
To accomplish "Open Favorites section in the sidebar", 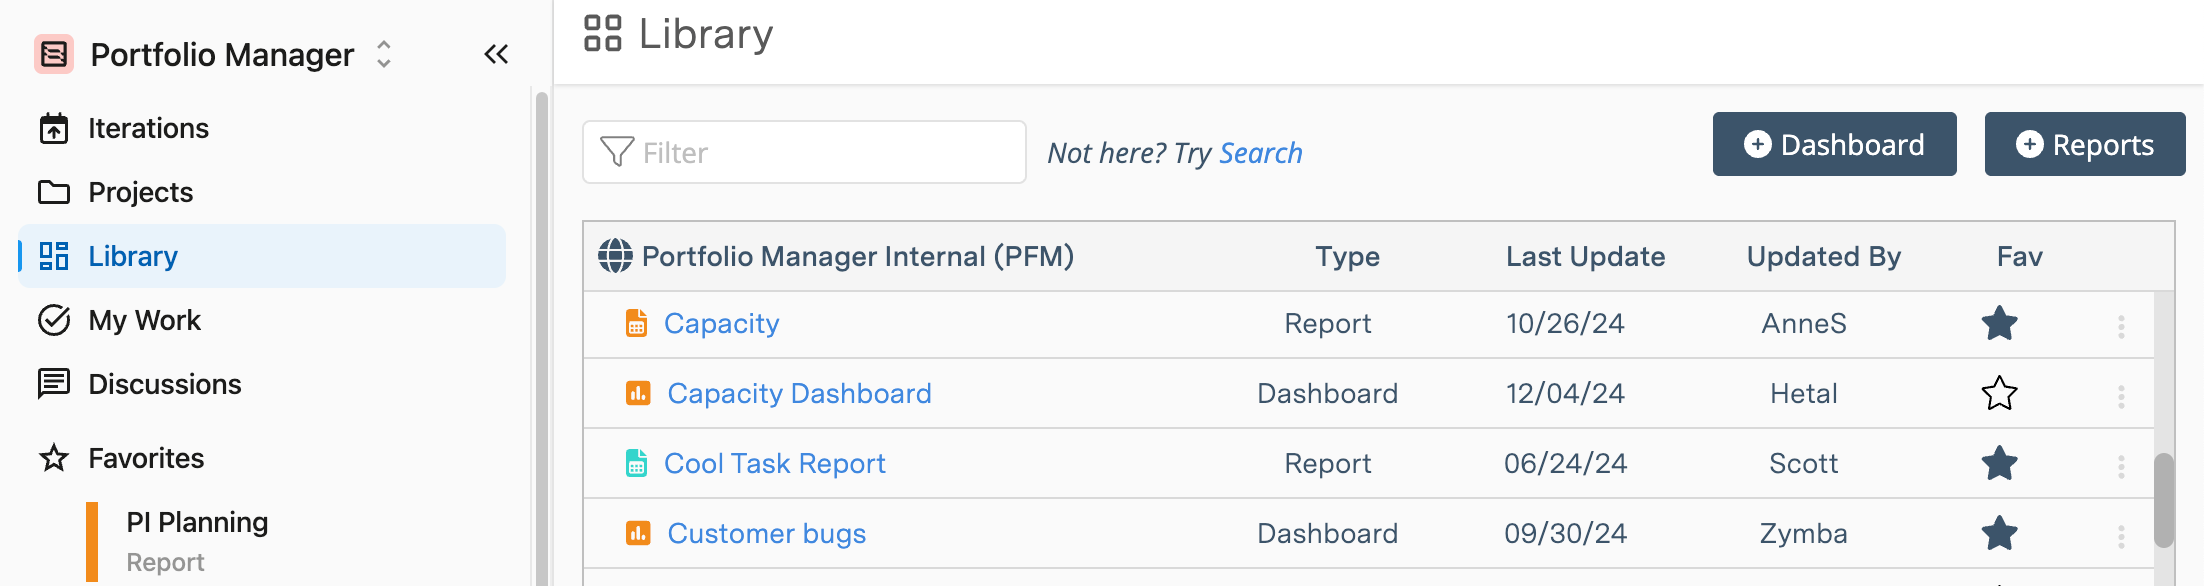I will 146,458.
